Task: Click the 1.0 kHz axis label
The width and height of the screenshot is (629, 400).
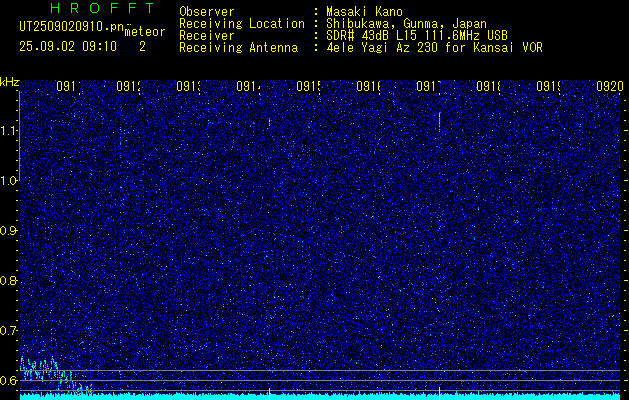Action: [9, 181]
